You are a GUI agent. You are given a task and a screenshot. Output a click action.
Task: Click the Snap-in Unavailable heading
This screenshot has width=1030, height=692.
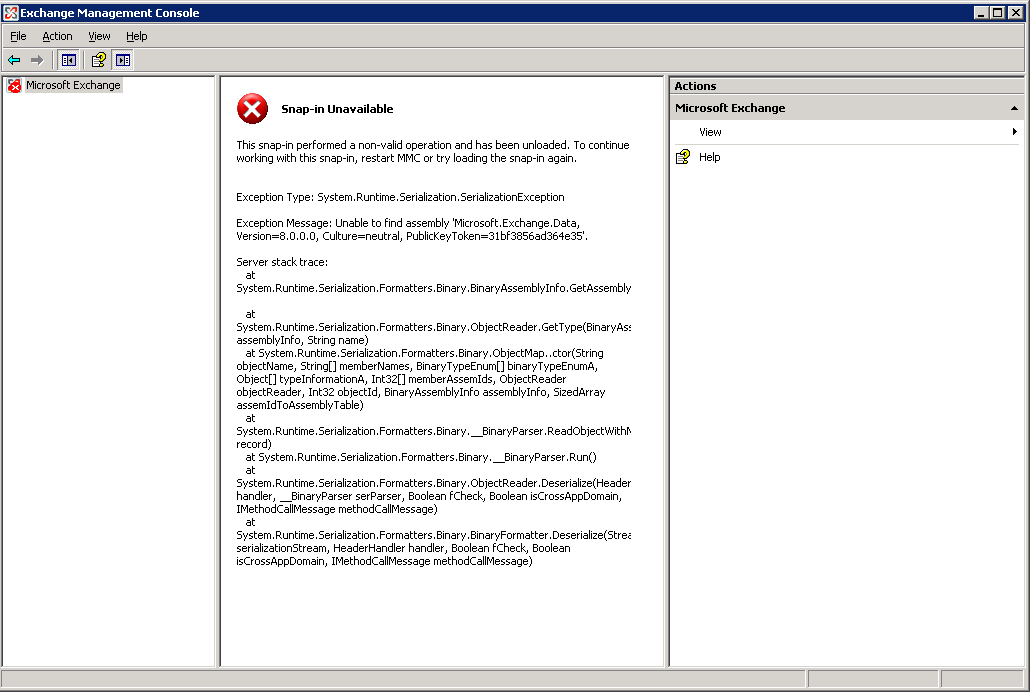(x=337, y=109)
